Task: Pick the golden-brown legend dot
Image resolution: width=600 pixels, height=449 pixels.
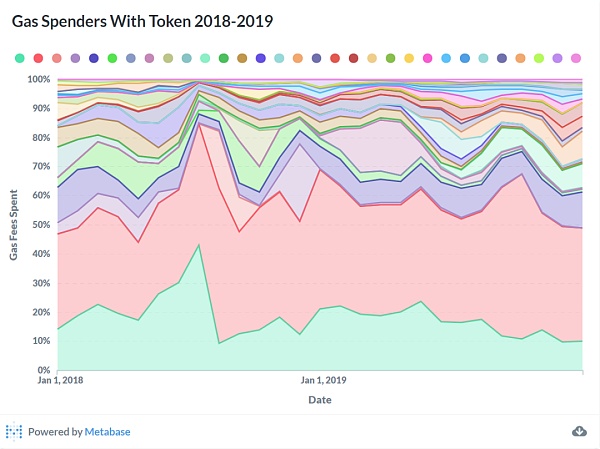Action: (242, 60)
